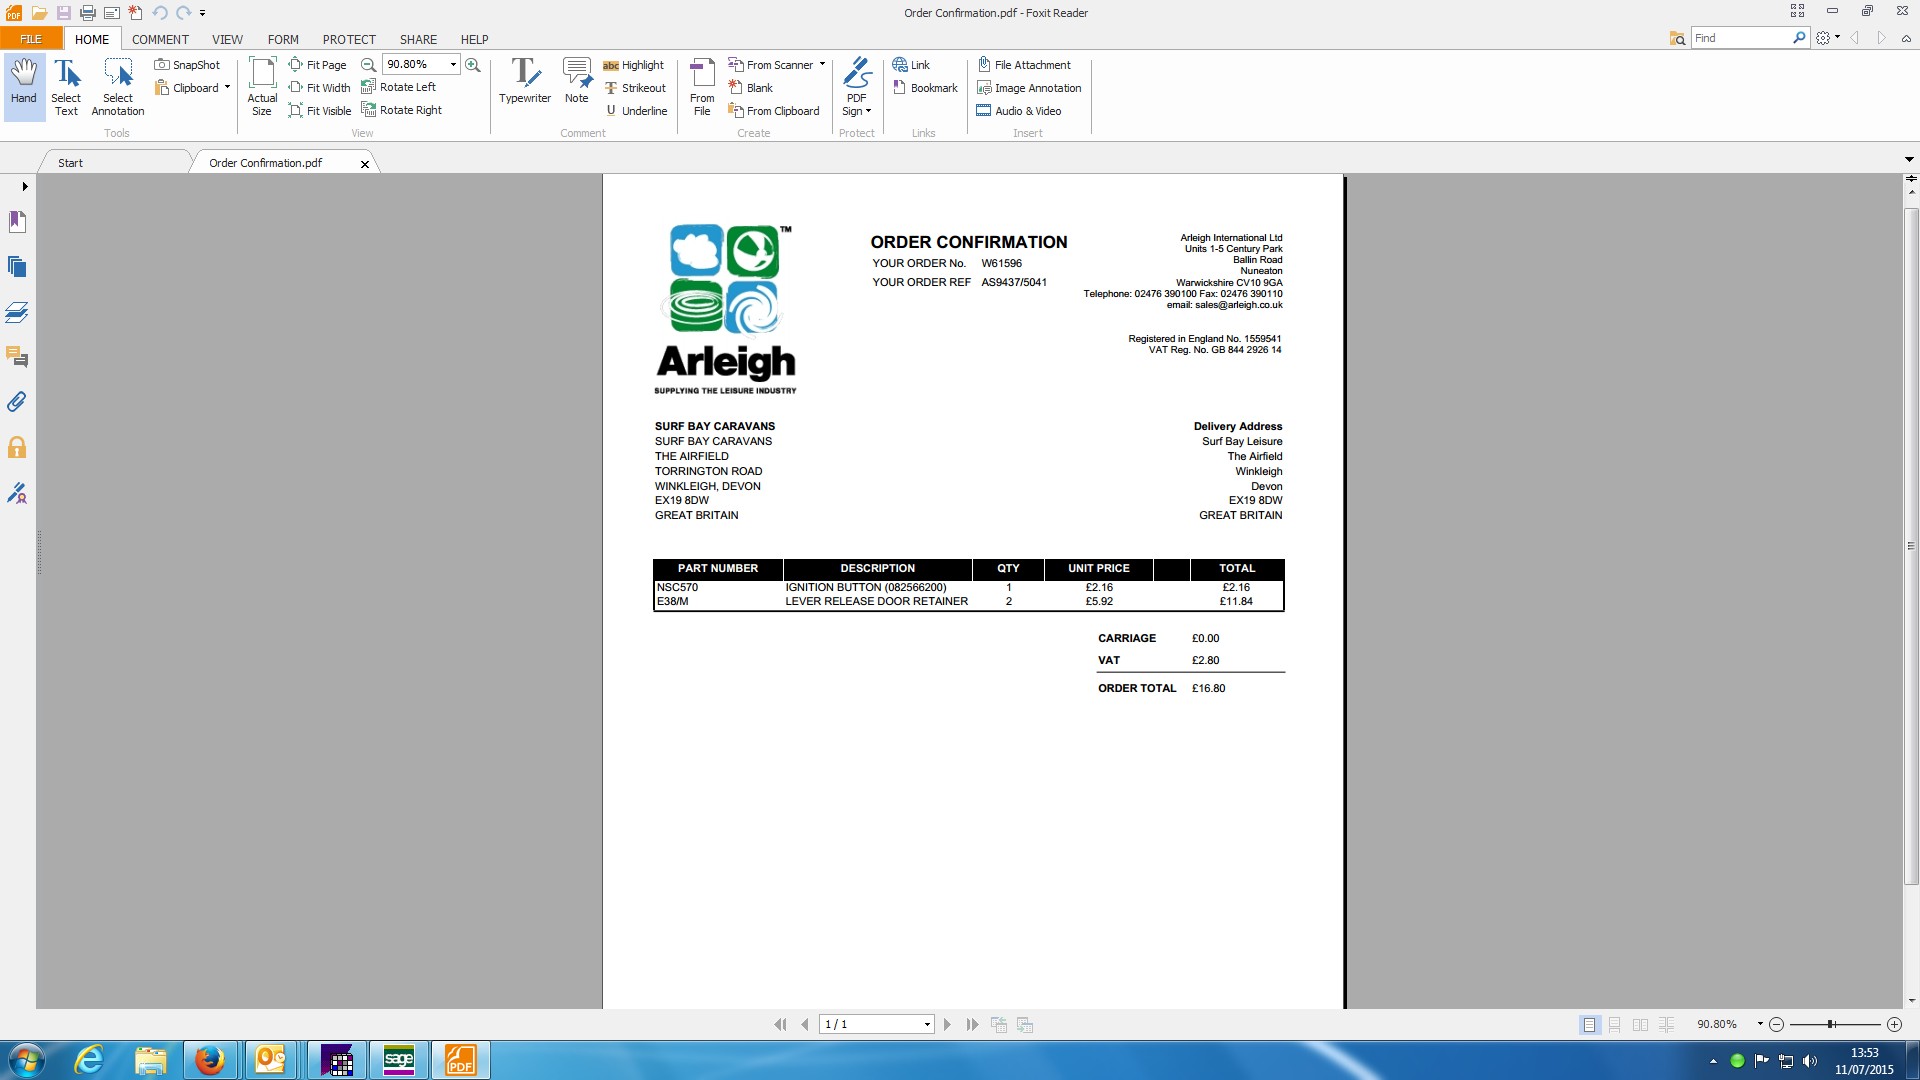
Task: Click the zoom in magnifier icon
Action: point(473,65)
